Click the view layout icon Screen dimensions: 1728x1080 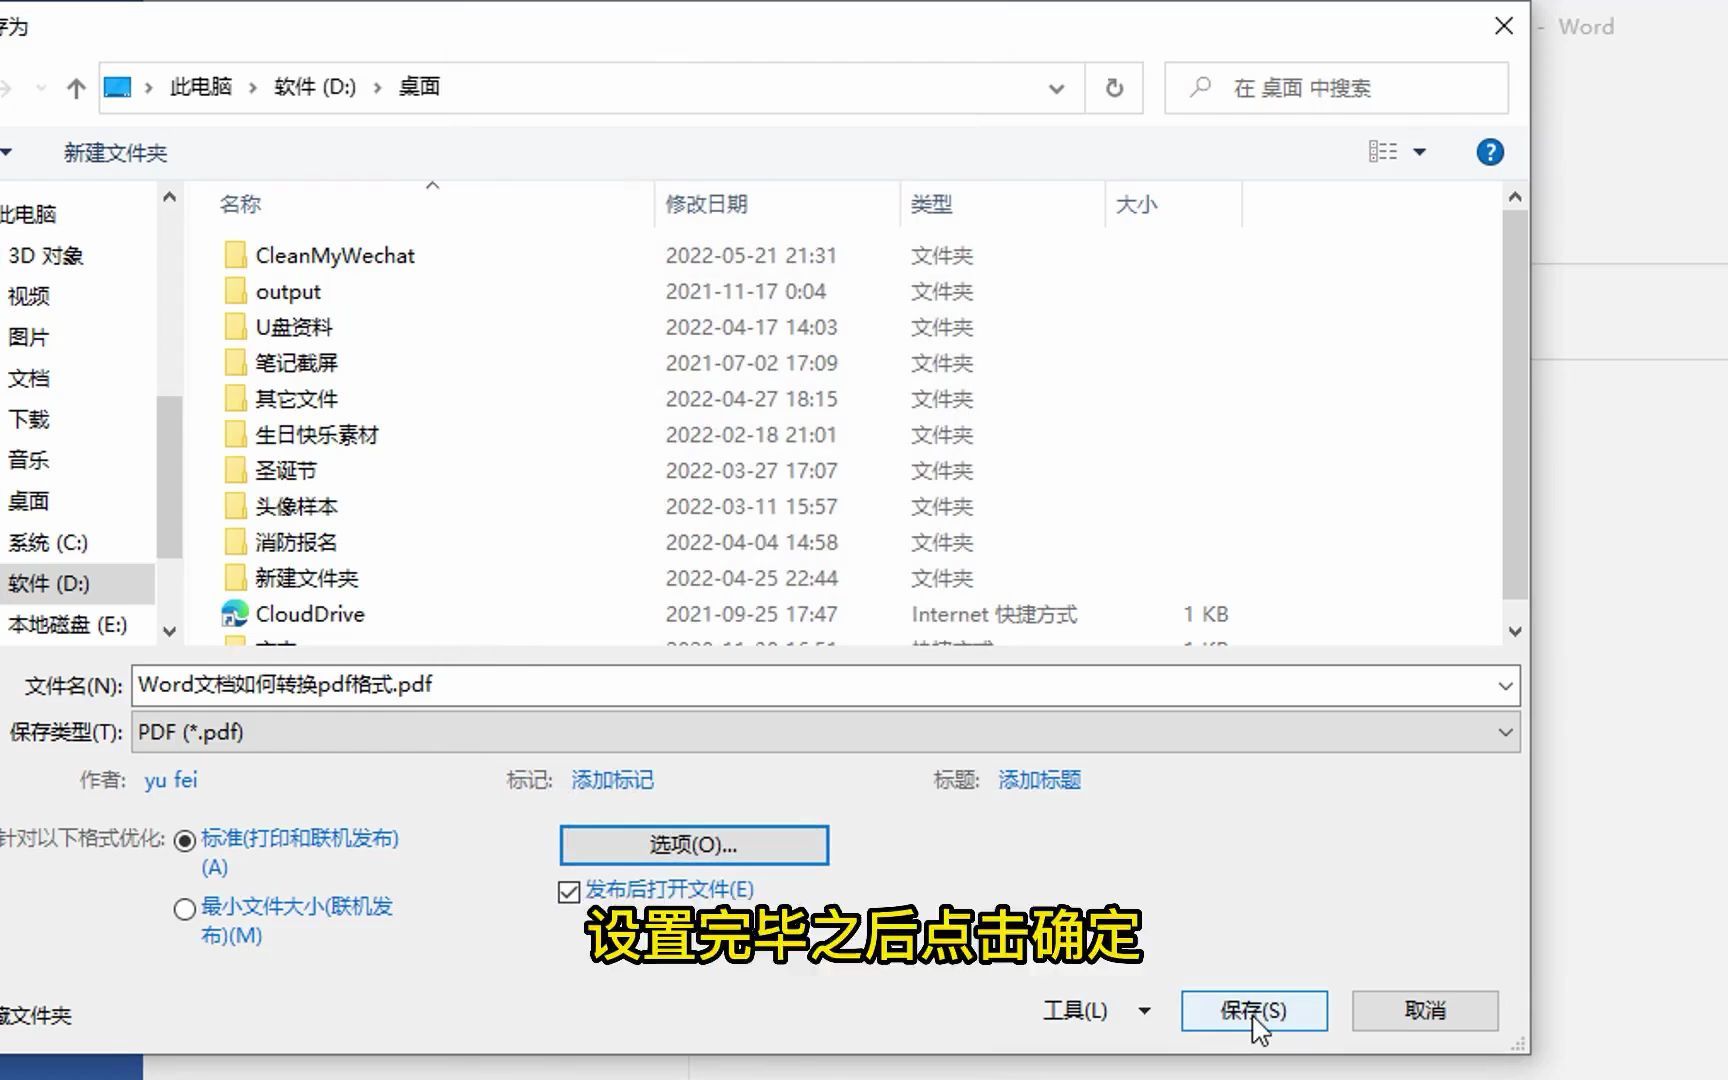click(x=1383, y=152)
